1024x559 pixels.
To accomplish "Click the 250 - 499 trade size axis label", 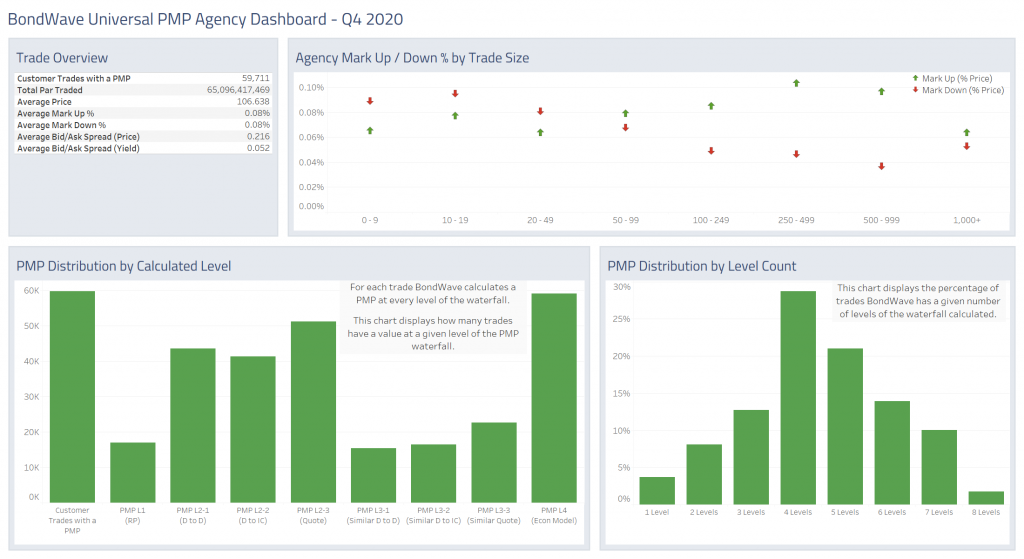I will point(796,220).
